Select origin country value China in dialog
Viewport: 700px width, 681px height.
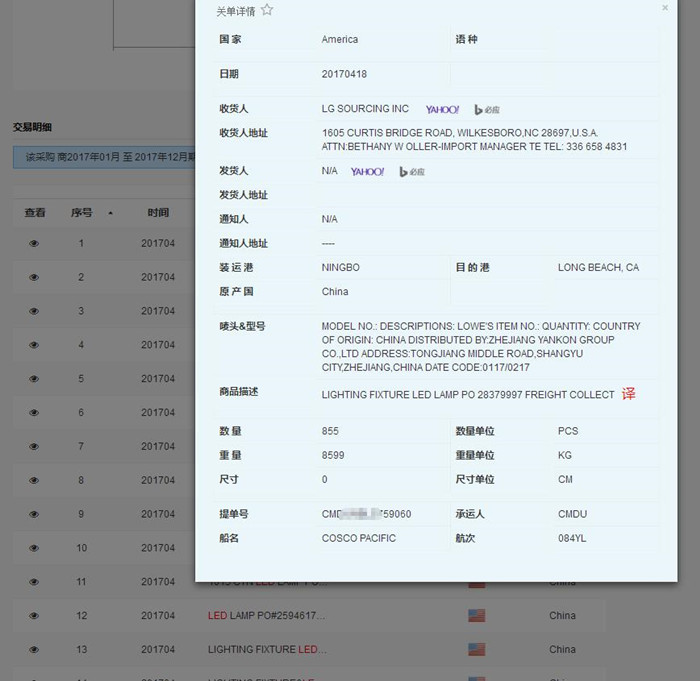(x=335, y=292)
